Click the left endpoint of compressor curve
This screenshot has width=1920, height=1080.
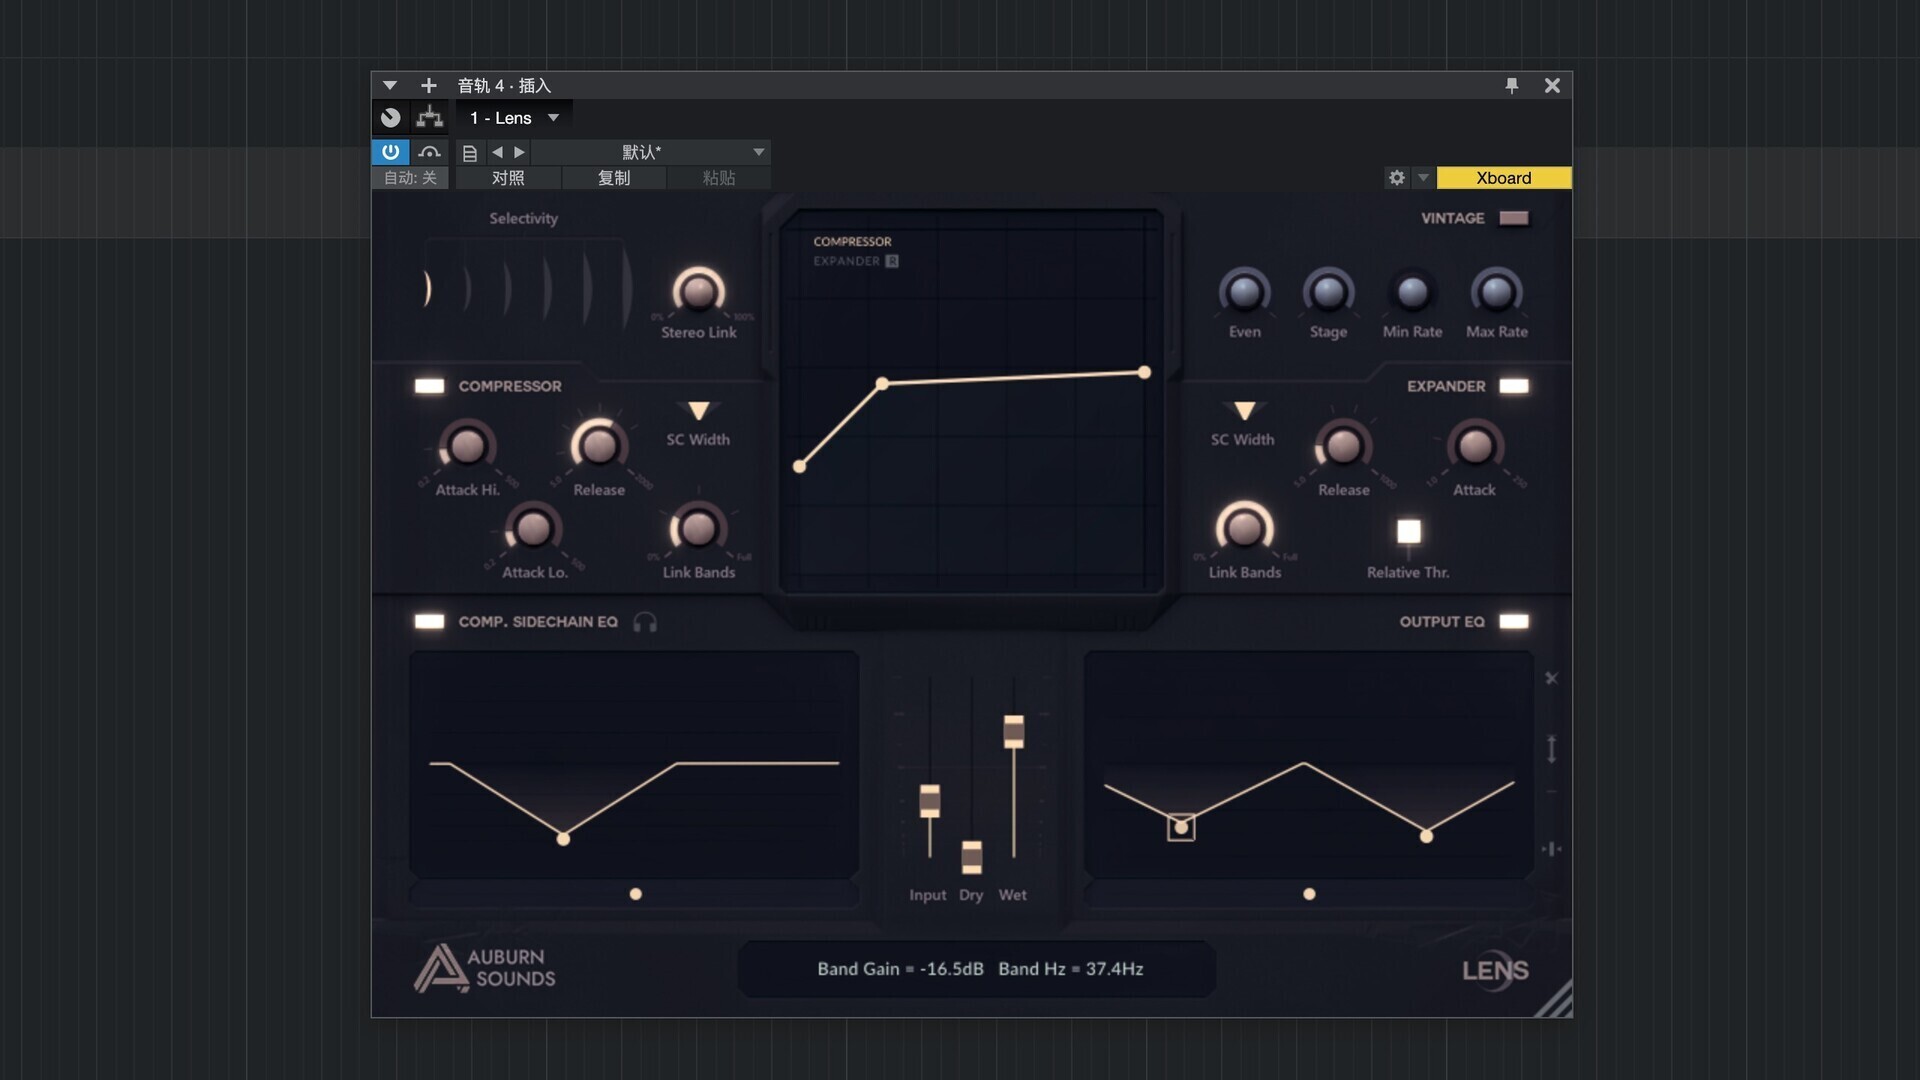(799, 466)
